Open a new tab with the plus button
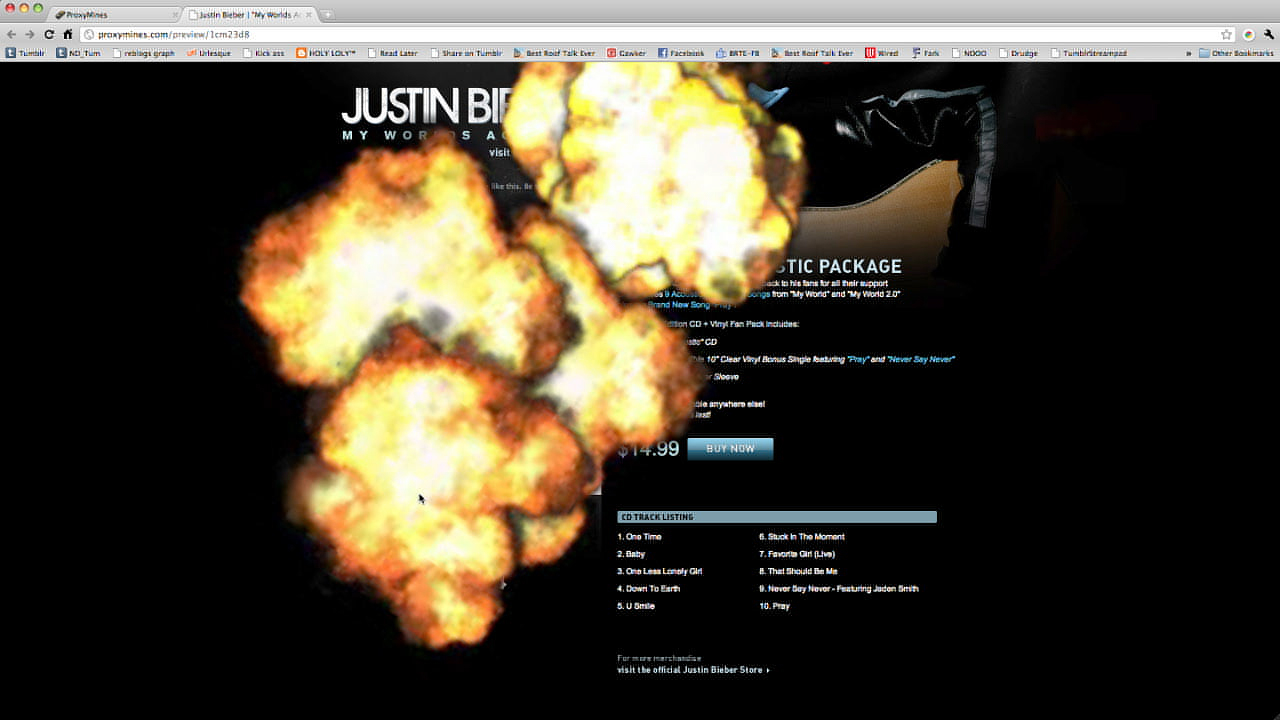 coord(328,15)
